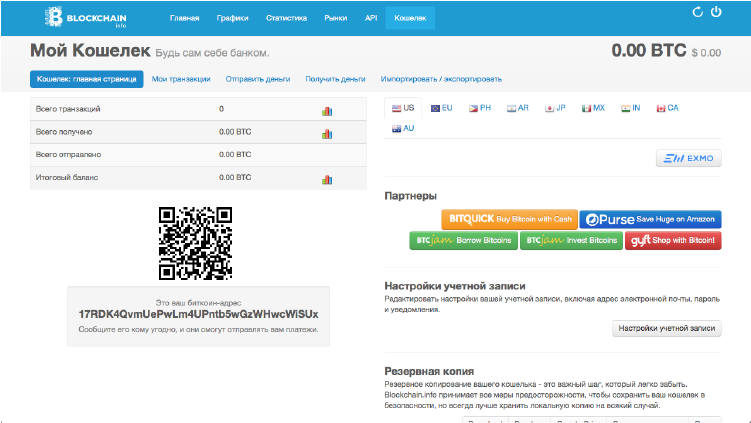Open chart icon for Всего получено row
This screenshot has width=751, height=423.
[x=327, y=134]
